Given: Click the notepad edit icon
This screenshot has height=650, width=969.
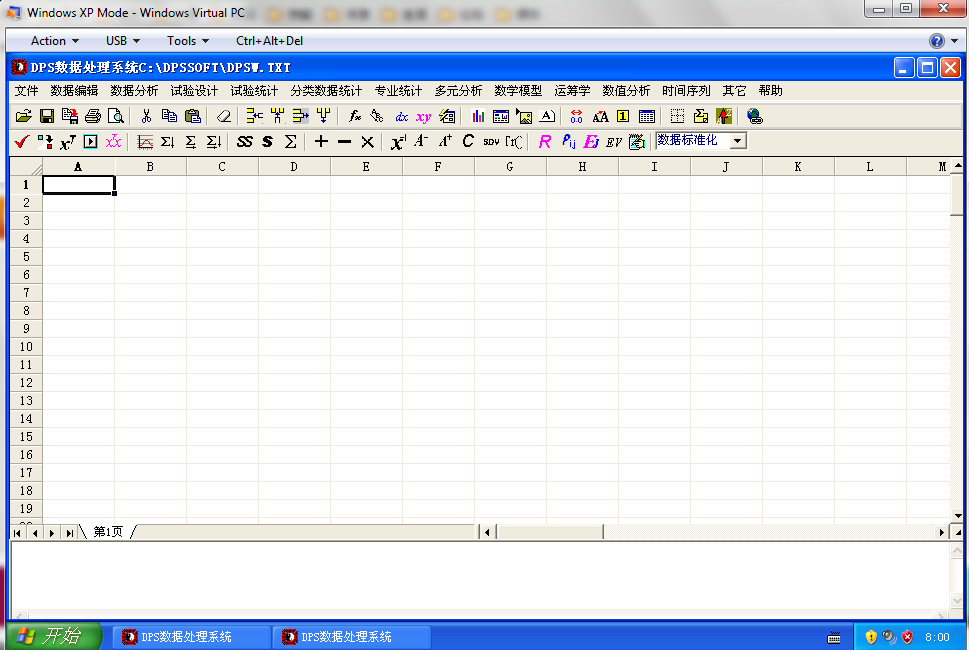Looking at the screenshot, I should 637,141.
